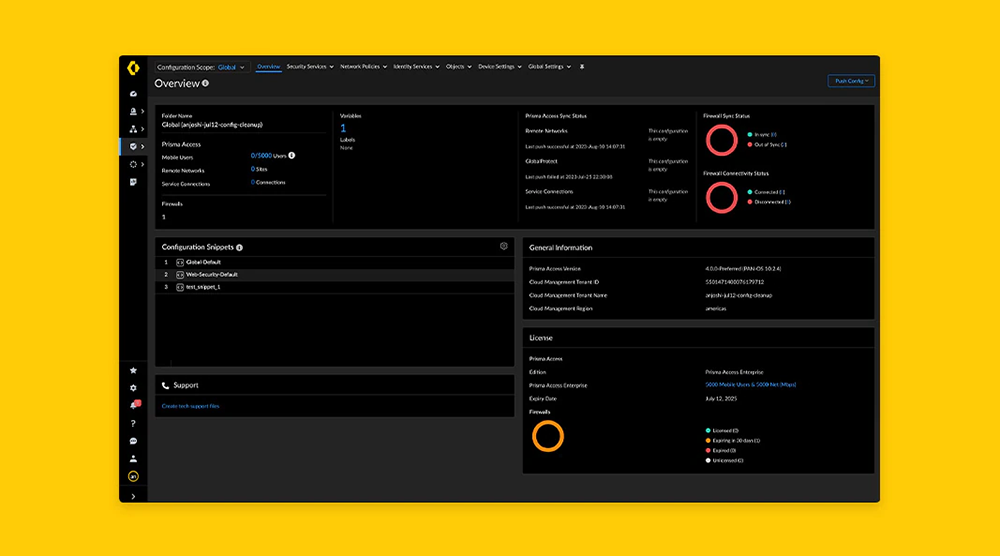Open the monitor user sidebar icon
The height and width of the screenshot is (556, 1000).
pos(133,111)
